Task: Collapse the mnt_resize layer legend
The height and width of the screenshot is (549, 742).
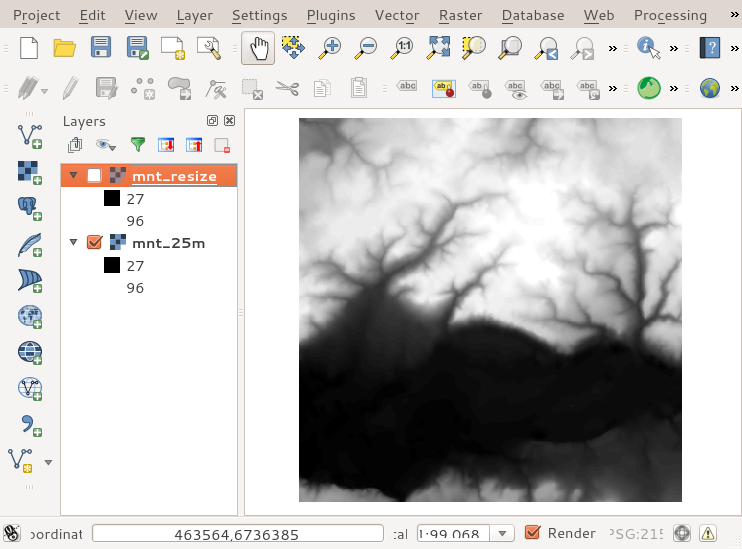Action: point(73,175)
